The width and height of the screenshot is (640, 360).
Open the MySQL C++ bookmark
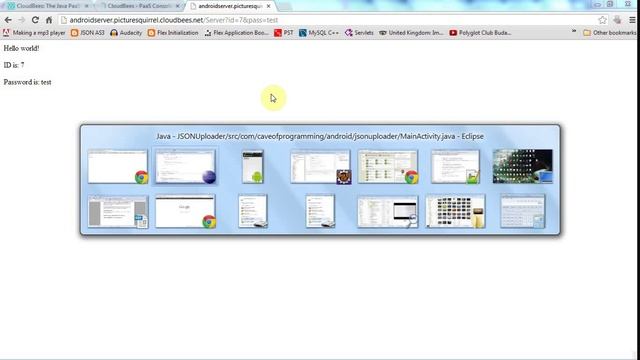pos(319,33)
